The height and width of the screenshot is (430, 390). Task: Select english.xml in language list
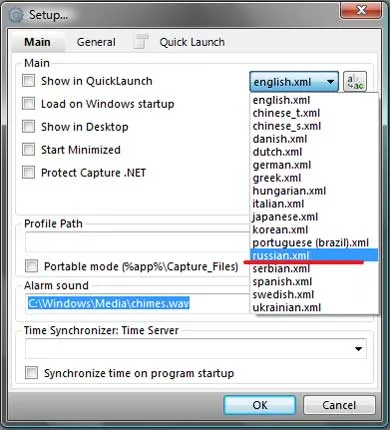314,100
